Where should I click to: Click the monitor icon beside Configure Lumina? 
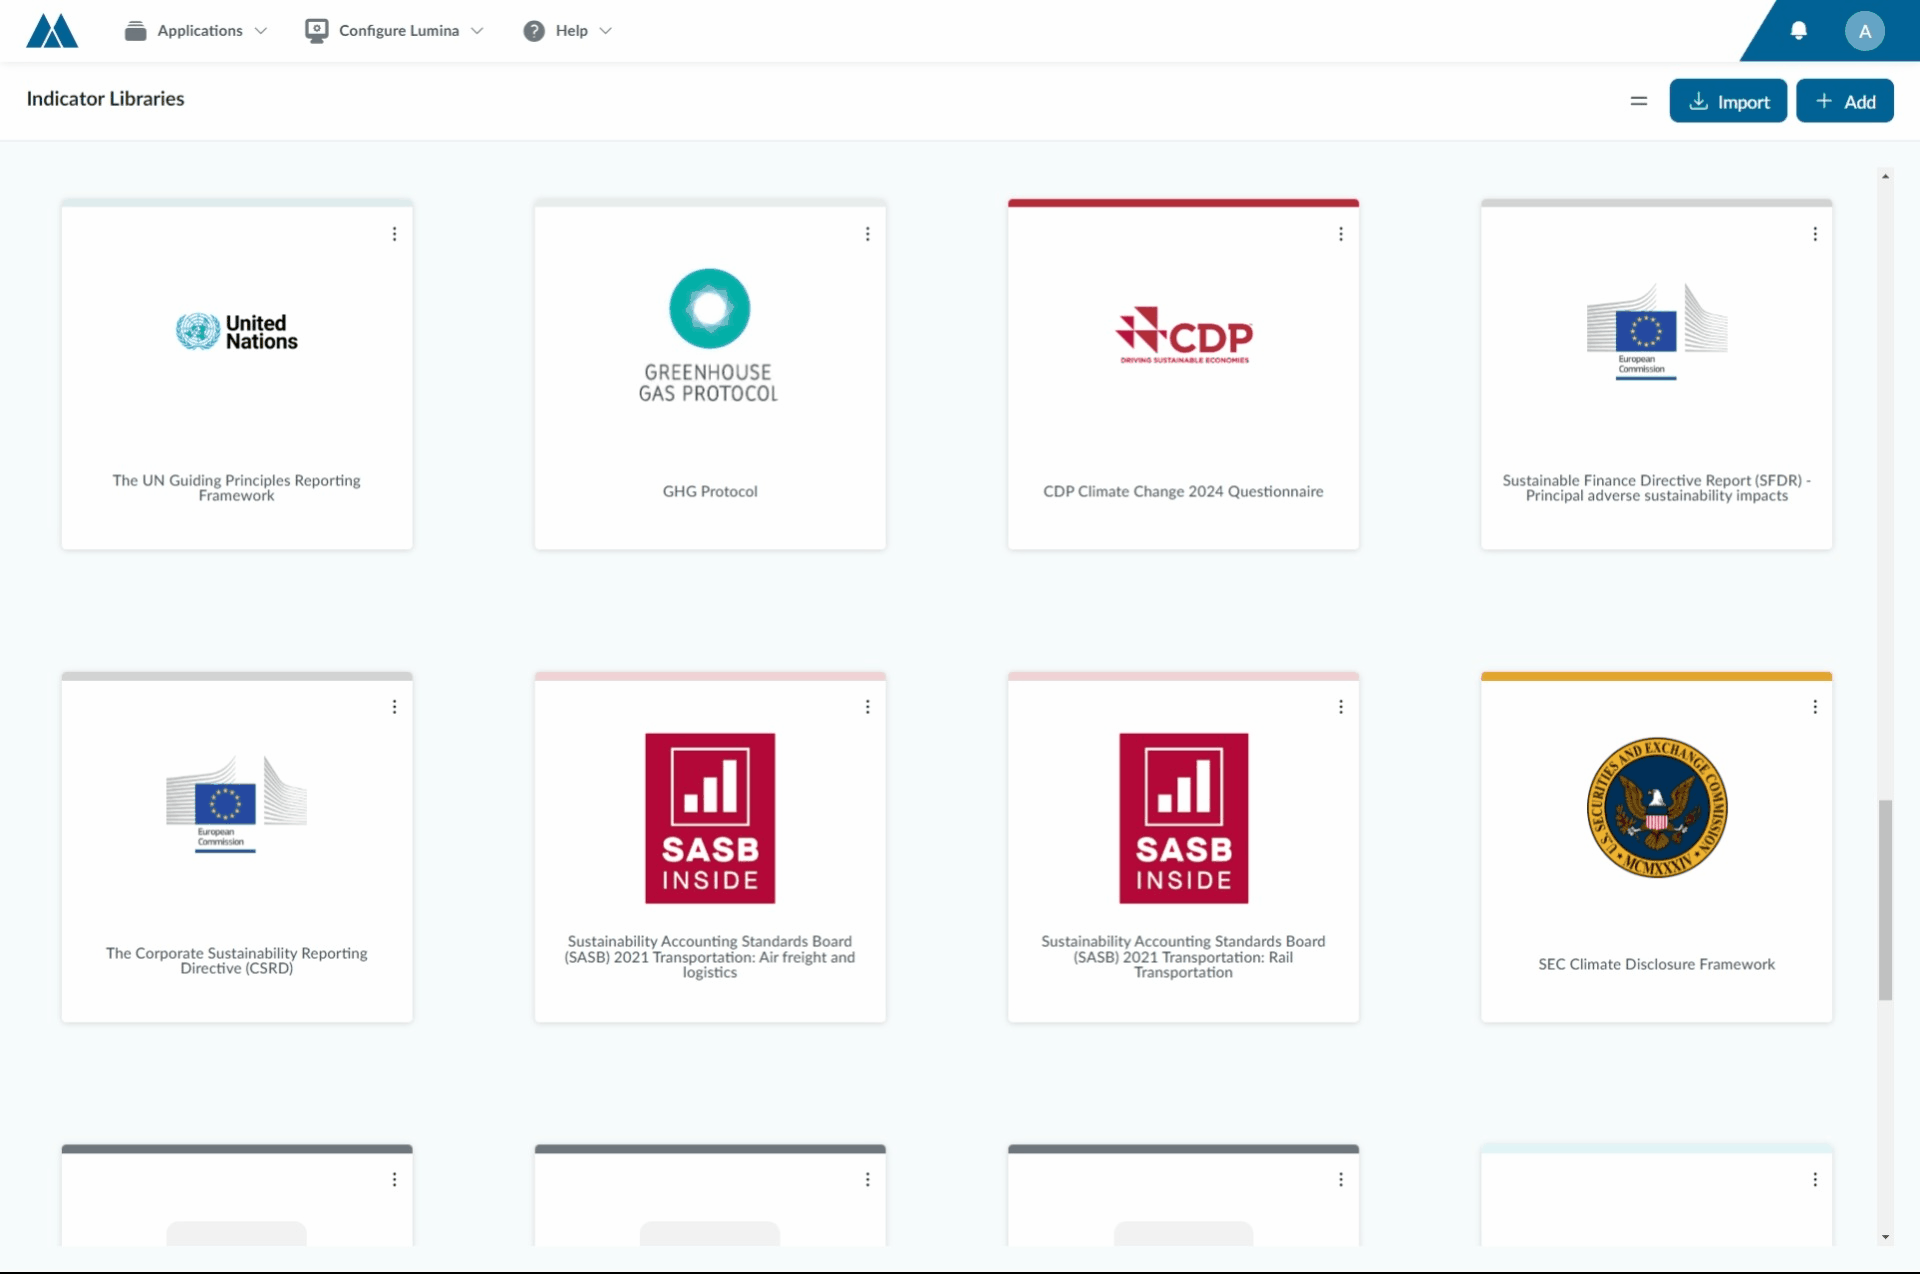tap(316, 31)
